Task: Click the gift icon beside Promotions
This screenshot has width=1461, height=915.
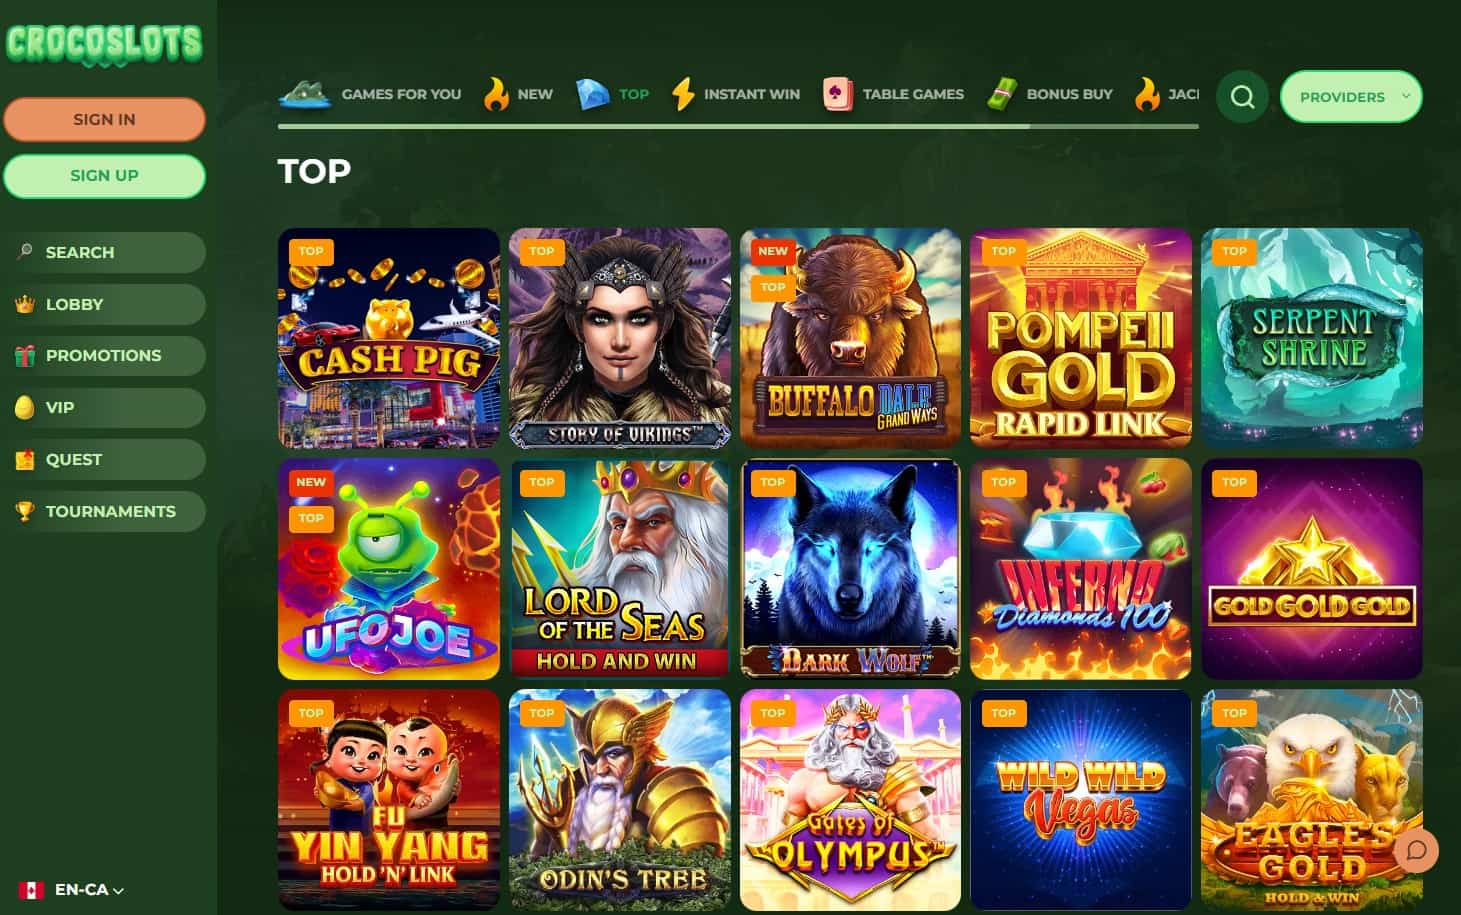Action: [25, 355]
